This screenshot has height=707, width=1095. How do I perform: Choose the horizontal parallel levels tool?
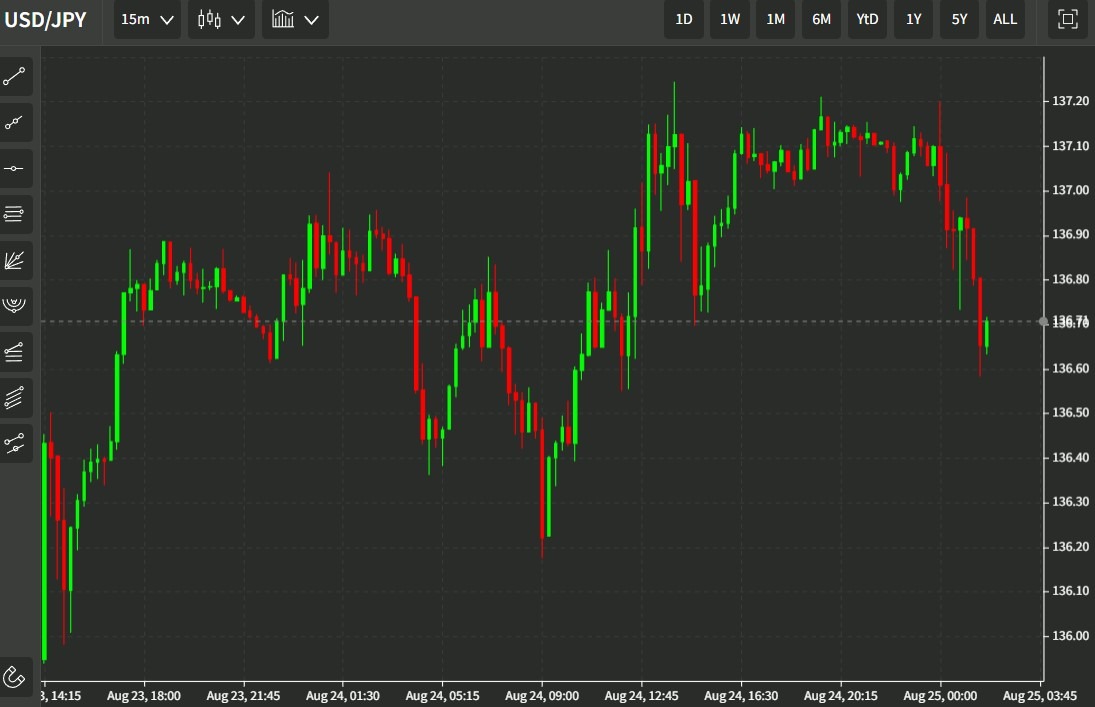pyautogui.click(x=15, y=214)
